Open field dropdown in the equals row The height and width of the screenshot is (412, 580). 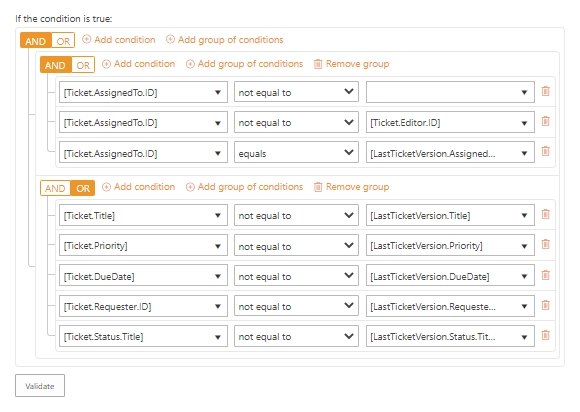(143, 152)
